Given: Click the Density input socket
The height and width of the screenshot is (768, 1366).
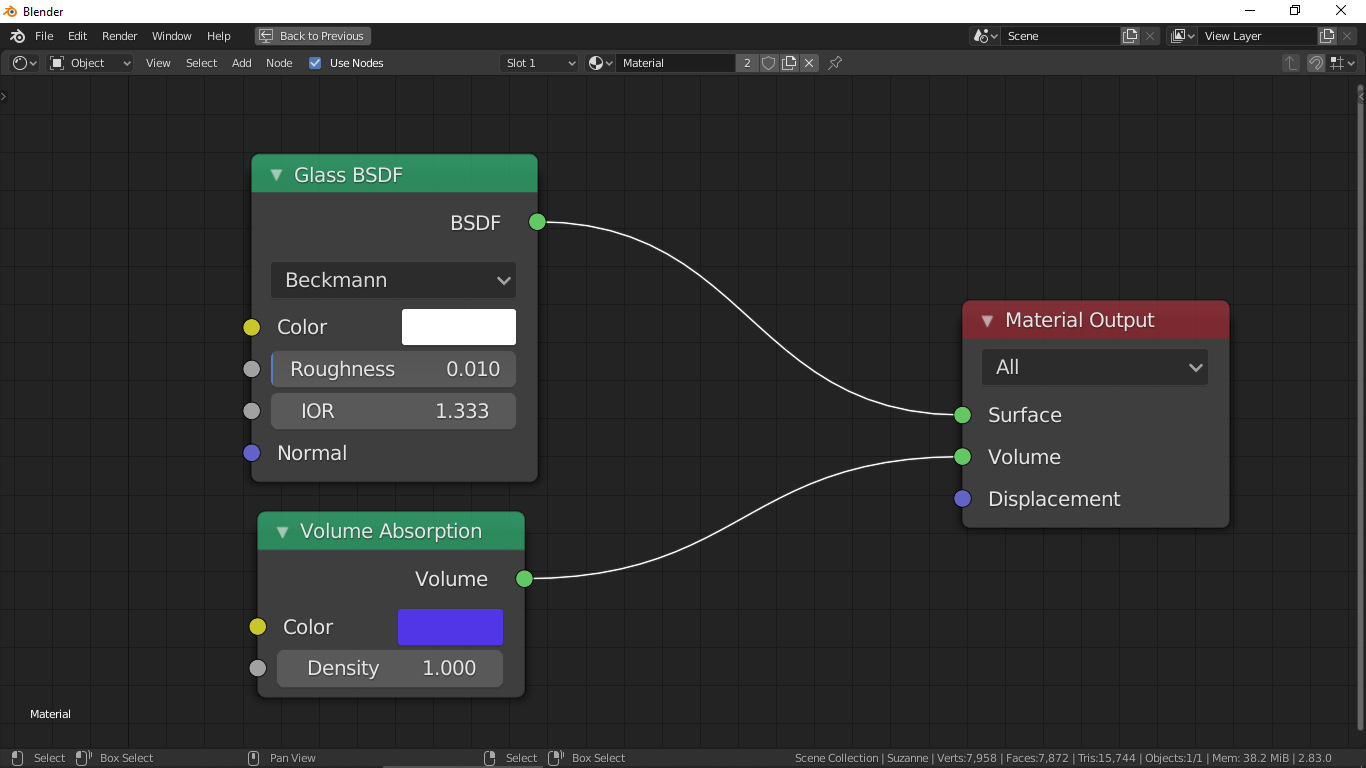Looking at the screenshot, I should [x=258, y=668].
